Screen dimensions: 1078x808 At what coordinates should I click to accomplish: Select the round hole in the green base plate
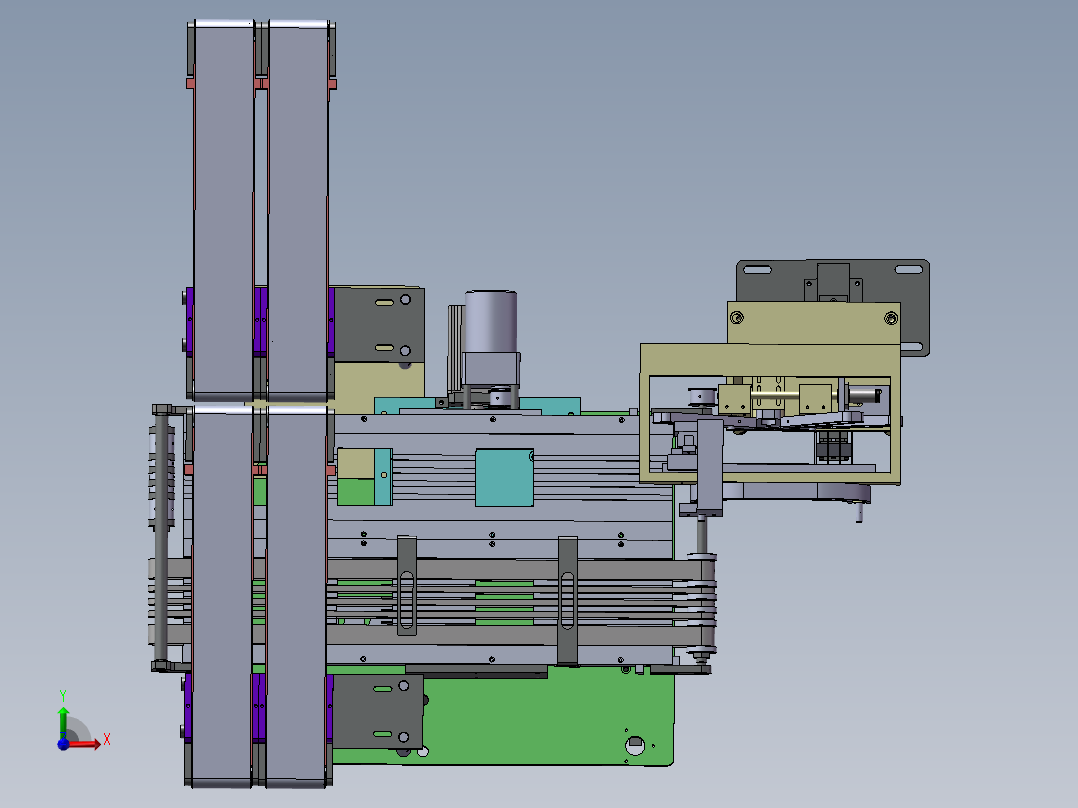635,744
